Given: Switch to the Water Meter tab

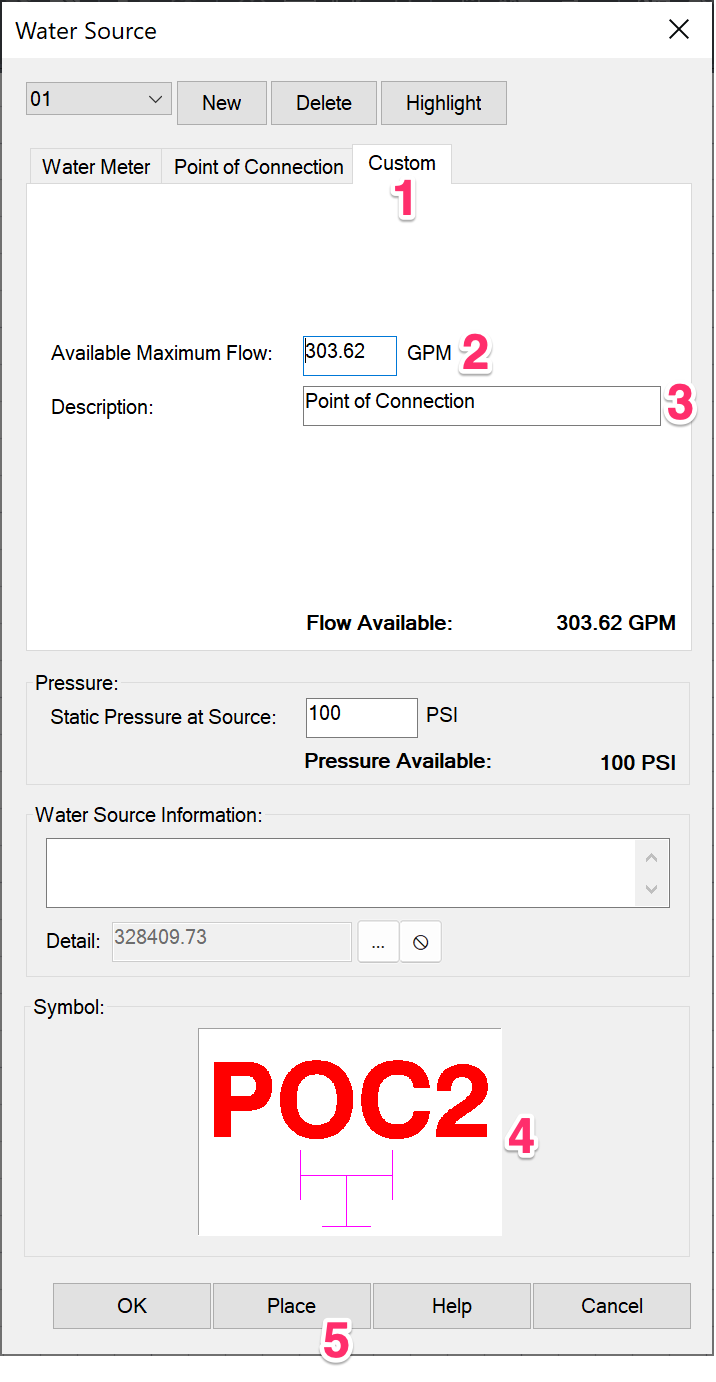Looking at the screenshot, I should point(96,167).
